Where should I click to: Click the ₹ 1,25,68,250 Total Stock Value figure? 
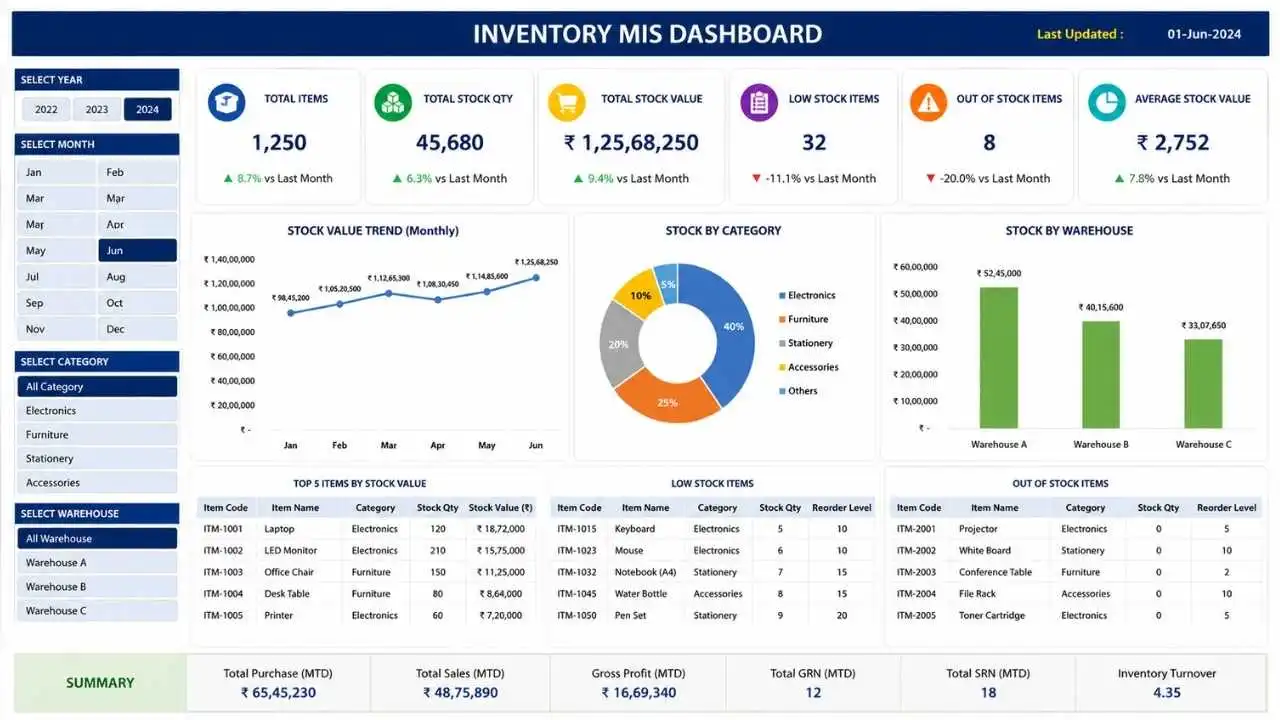pyautogui.click(x=631, y=143)
